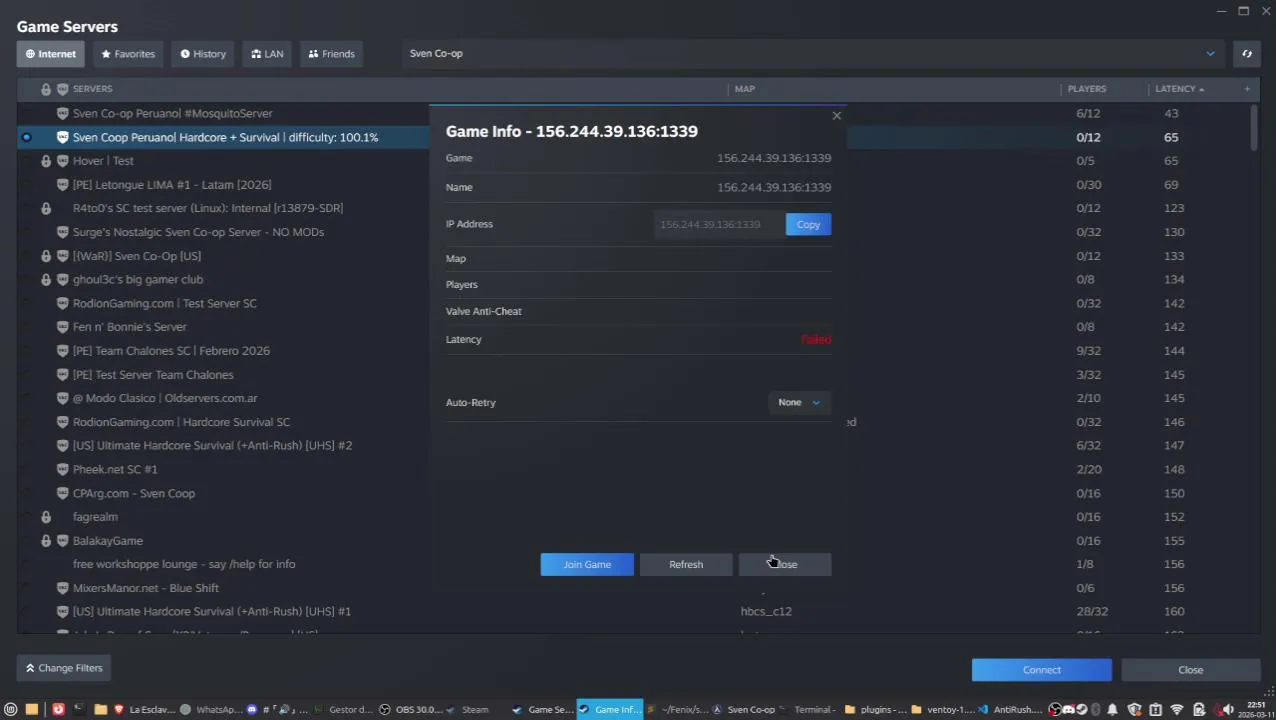The image size is (1276, 720).
Task: Sort by the Players column header
Action: (1086, 89)
